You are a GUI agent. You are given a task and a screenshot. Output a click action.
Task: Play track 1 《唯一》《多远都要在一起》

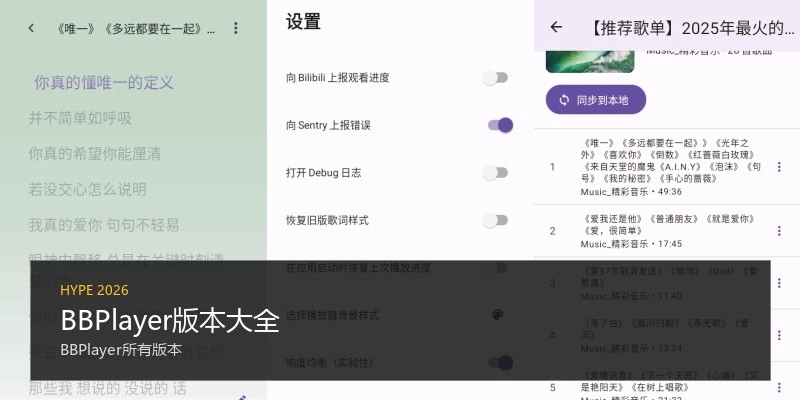click(x=667, y=167)
